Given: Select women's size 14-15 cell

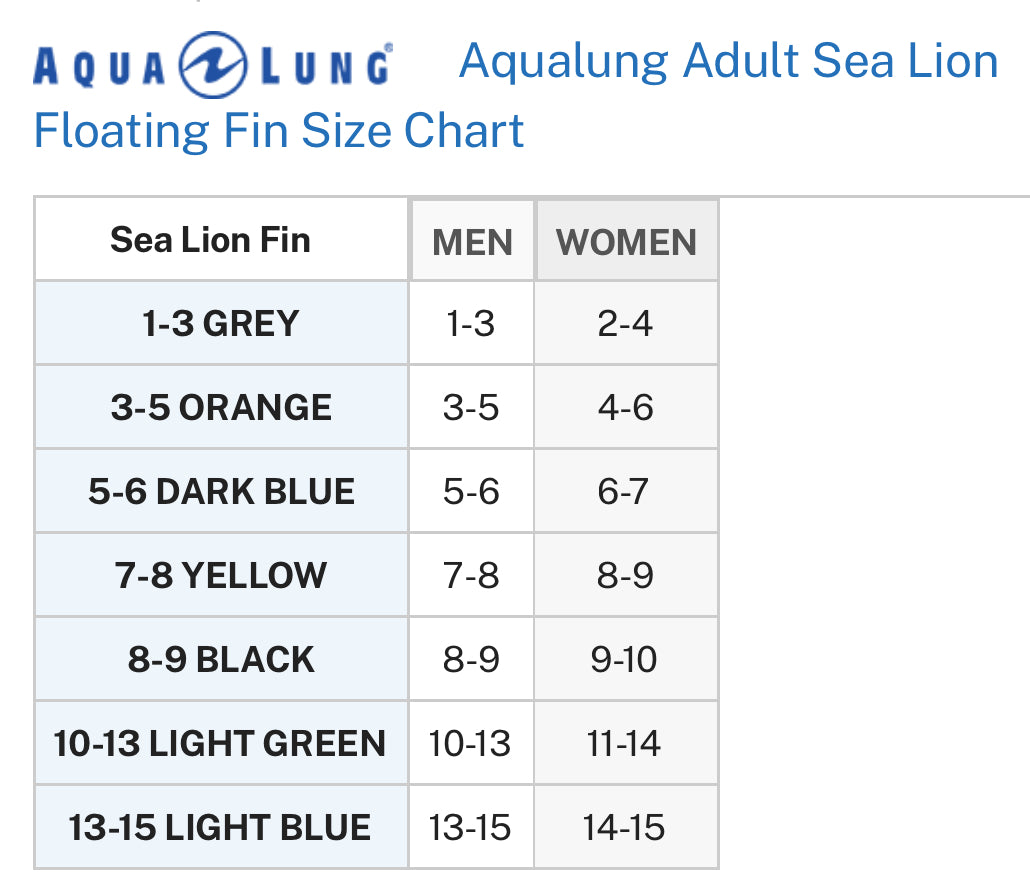Looking at the screenshot, I should (625, 828).
